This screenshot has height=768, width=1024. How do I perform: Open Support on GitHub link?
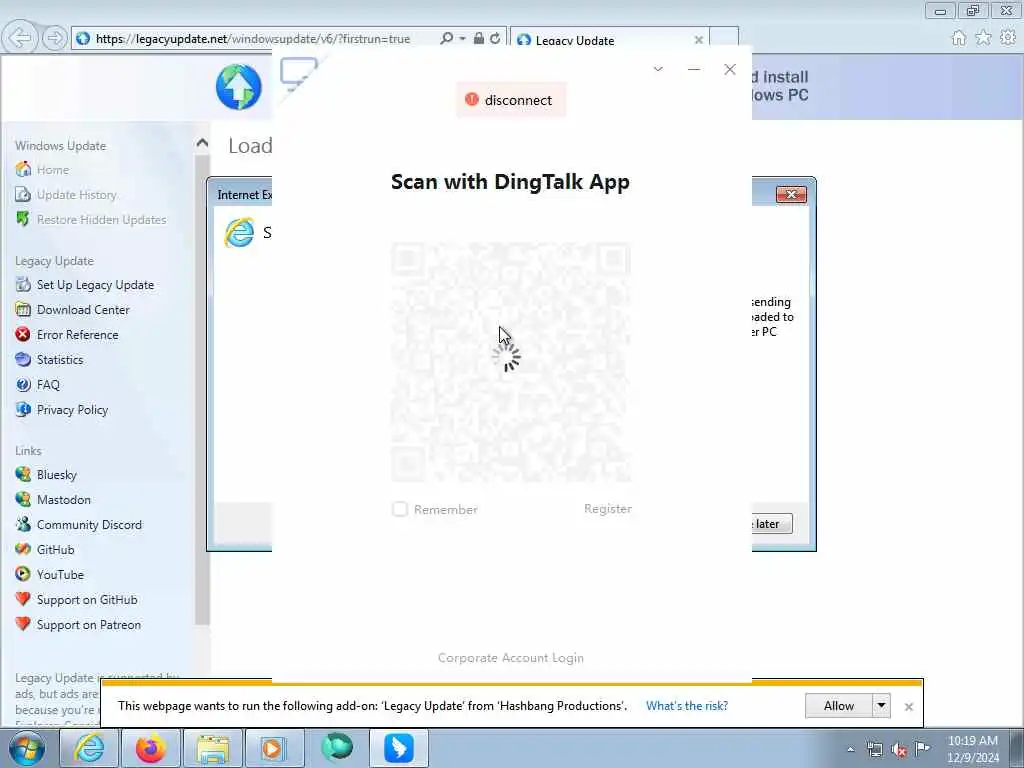pyautogui.click(x=87, y=600)
